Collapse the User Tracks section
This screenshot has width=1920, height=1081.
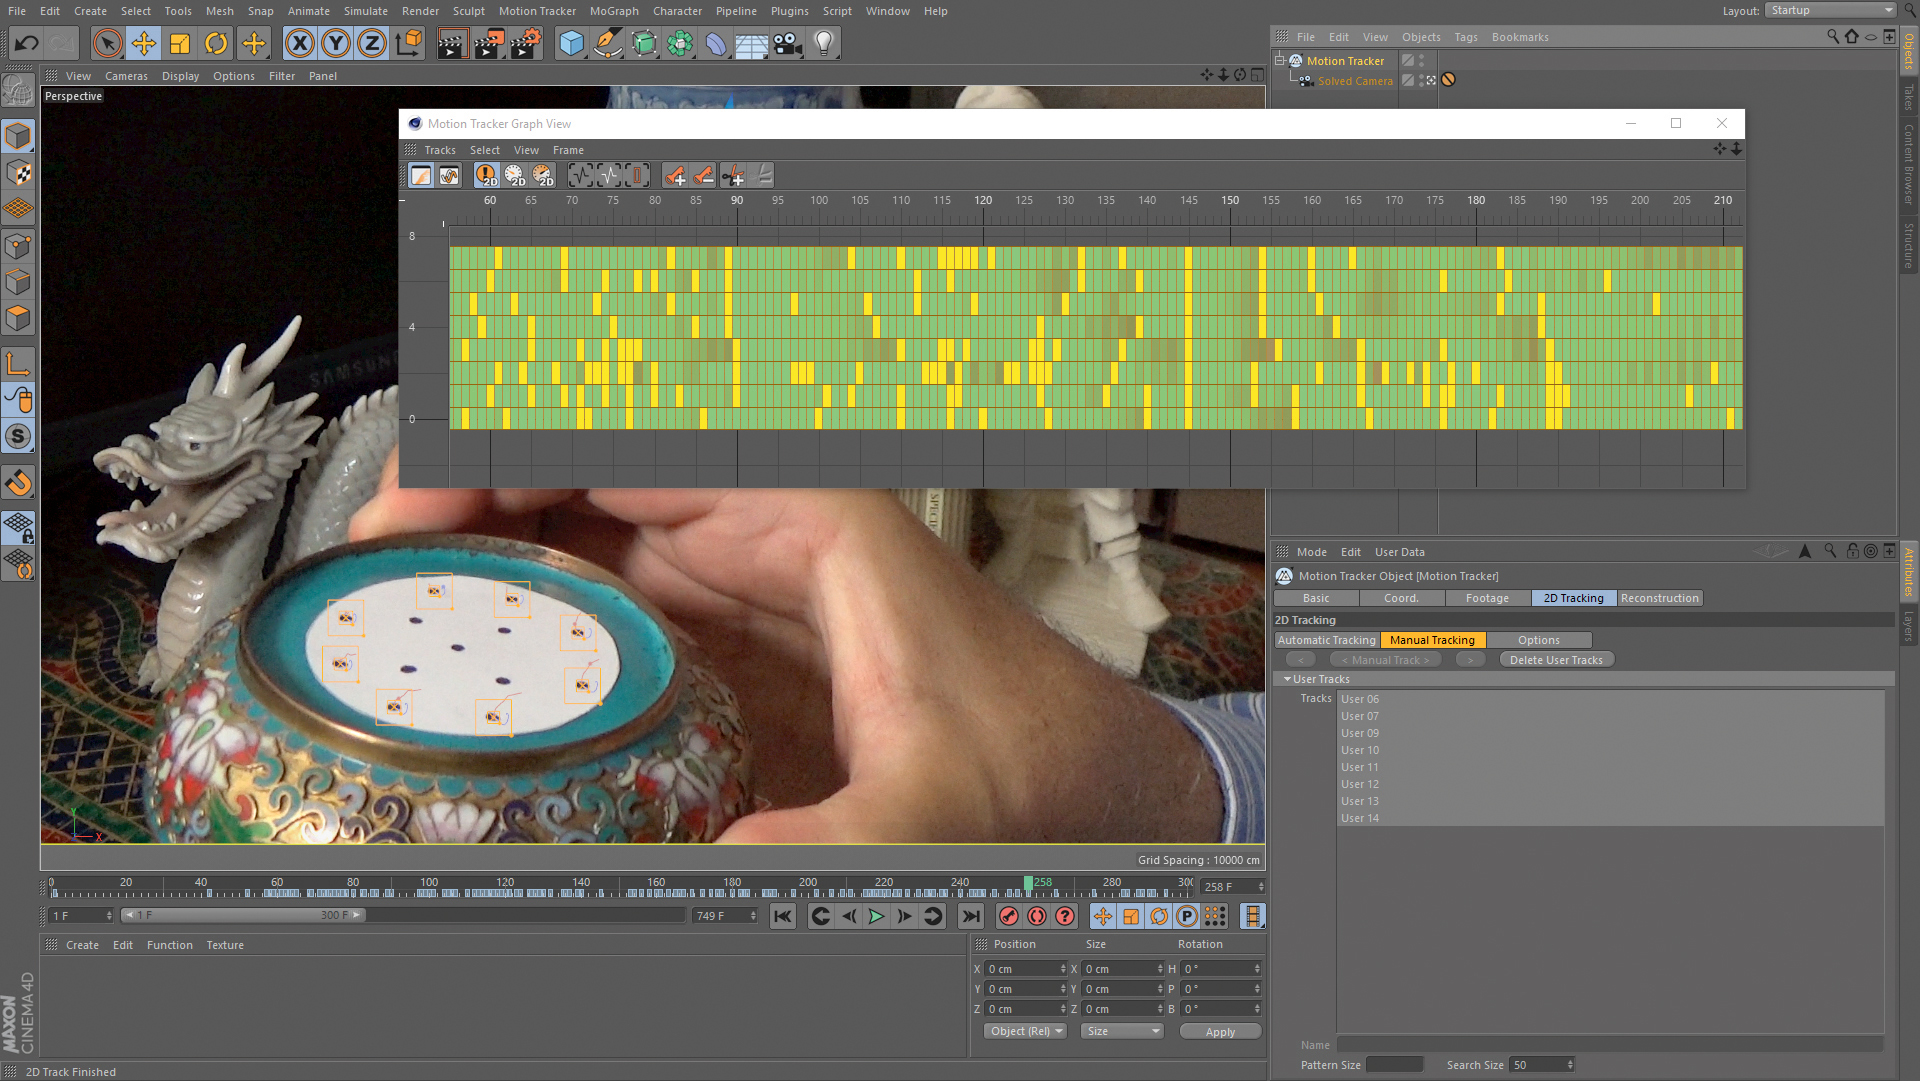(x=1286, y=679)
